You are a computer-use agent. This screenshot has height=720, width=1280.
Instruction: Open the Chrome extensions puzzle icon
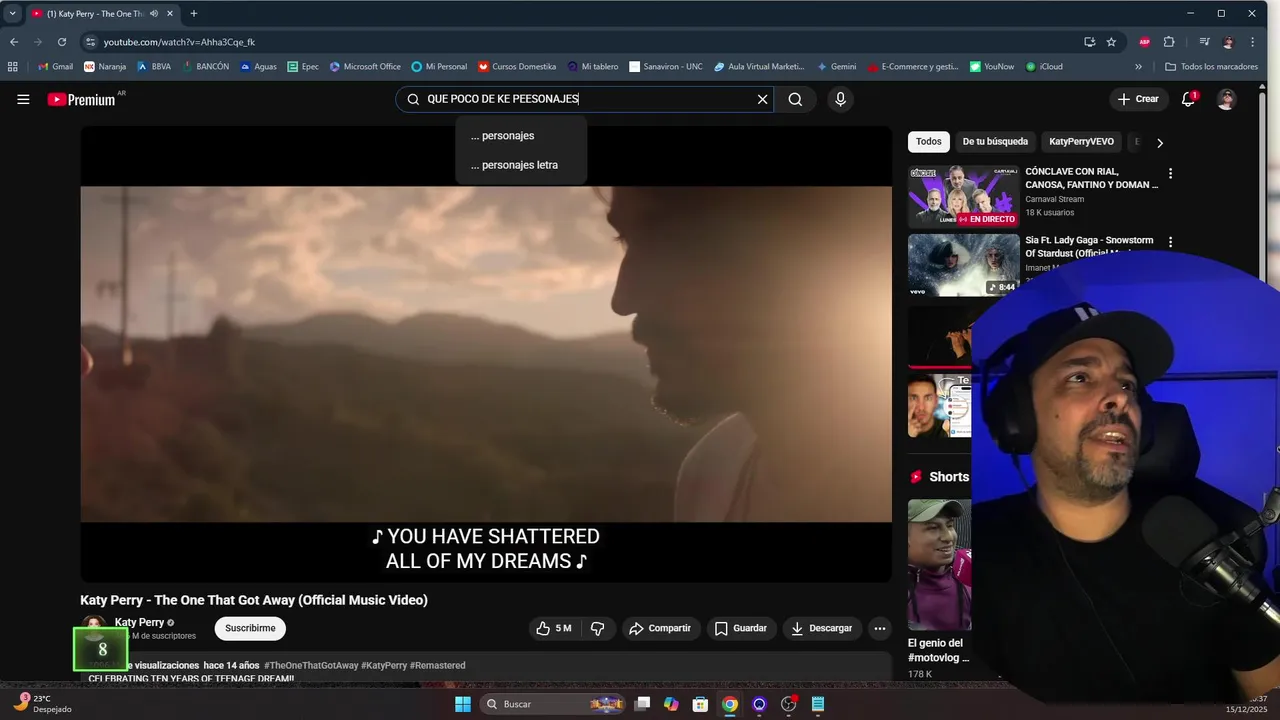[x=1169, y=42]
